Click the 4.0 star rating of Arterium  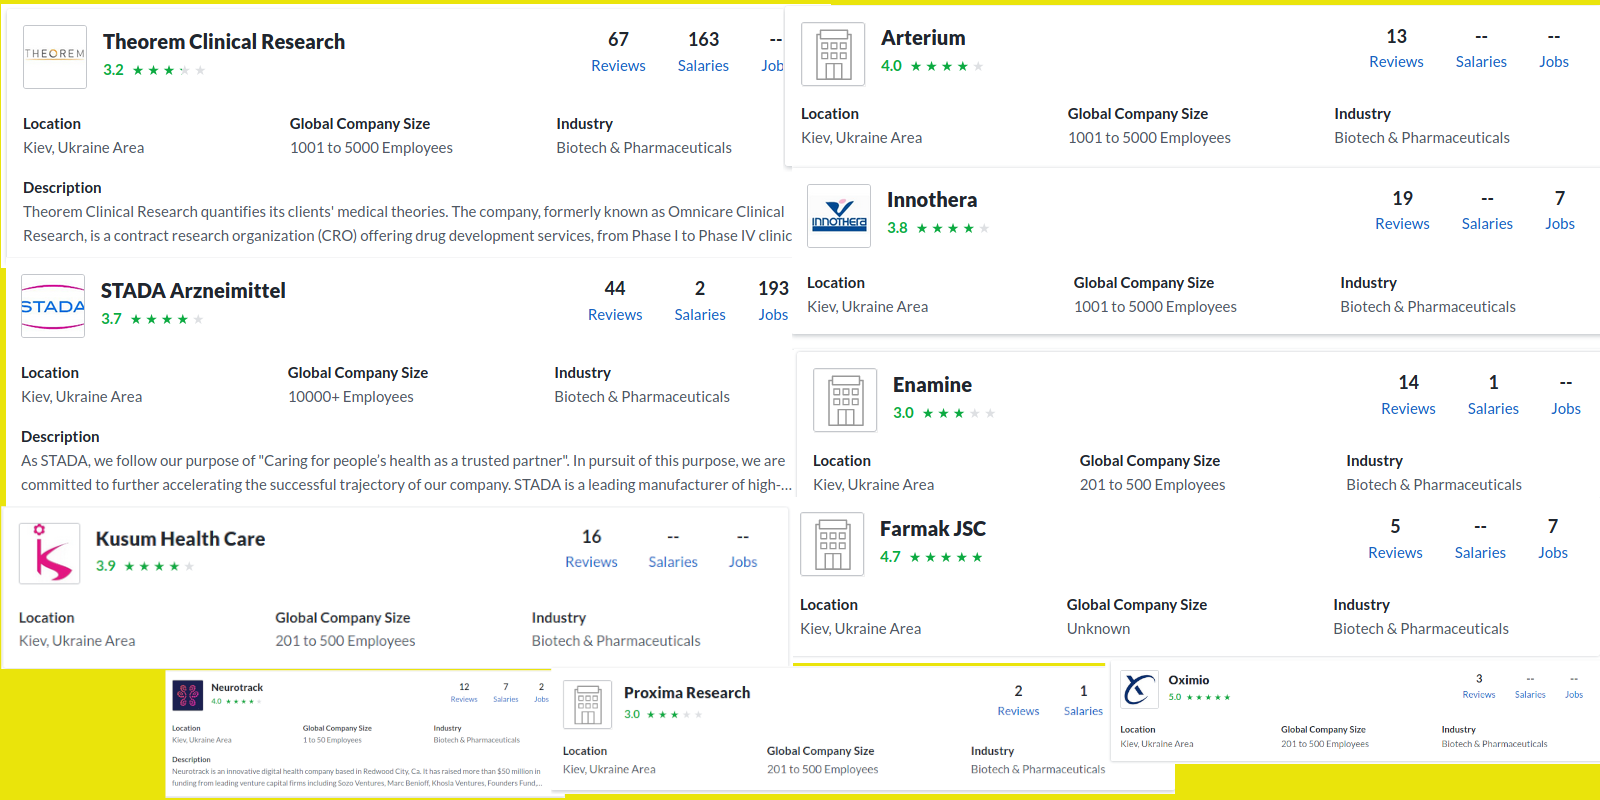[932, 66]
